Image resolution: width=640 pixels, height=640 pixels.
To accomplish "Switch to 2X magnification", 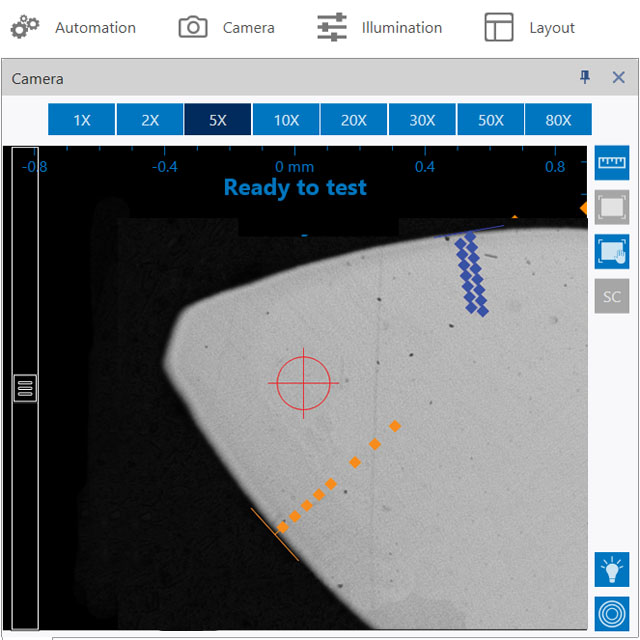I will coord(150,120).
